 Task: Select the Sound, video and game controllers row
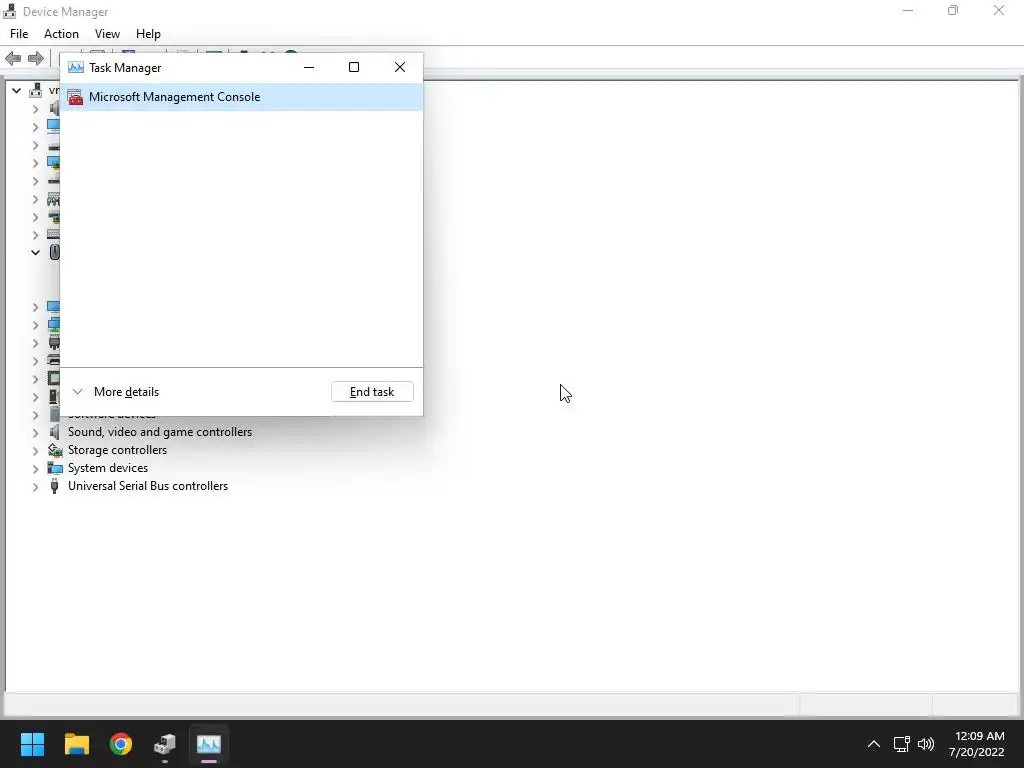point(159,432)
